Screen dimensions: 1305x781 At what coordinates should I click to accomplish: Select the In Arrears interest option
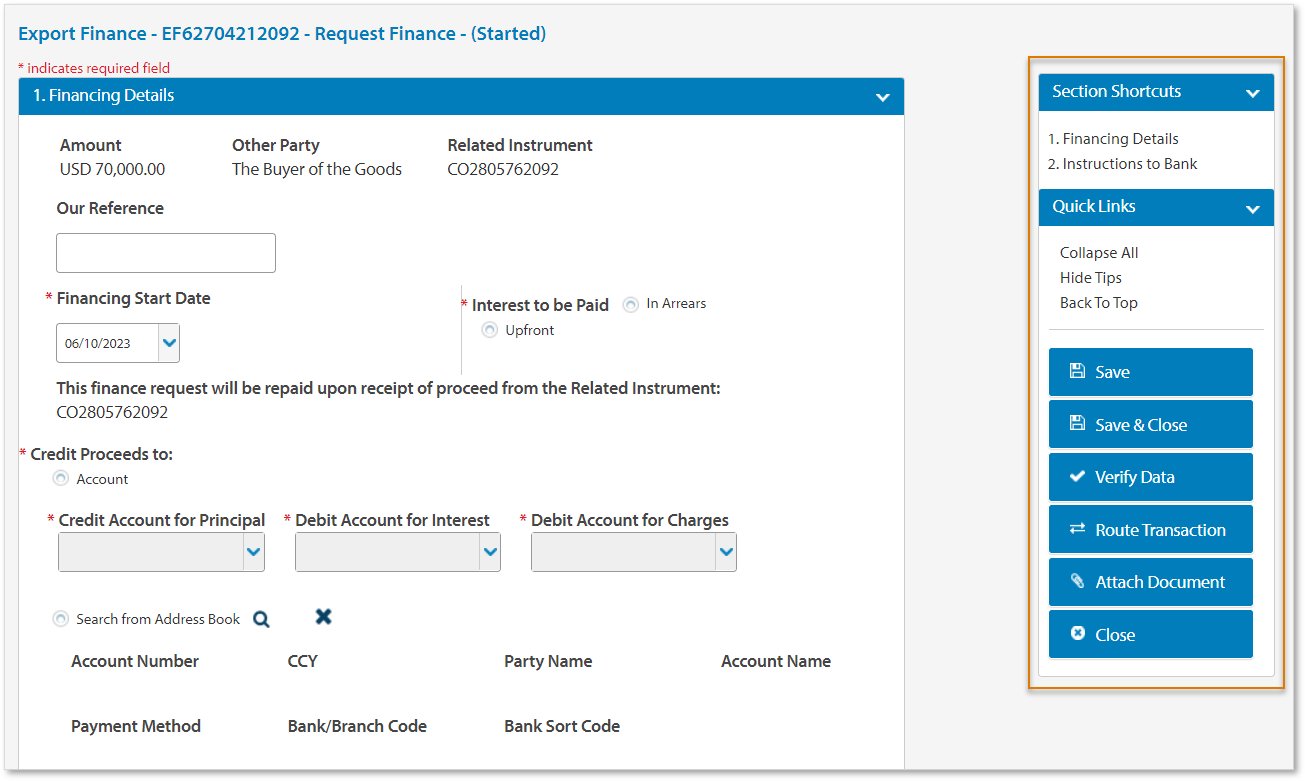click(x=631, y=305)
